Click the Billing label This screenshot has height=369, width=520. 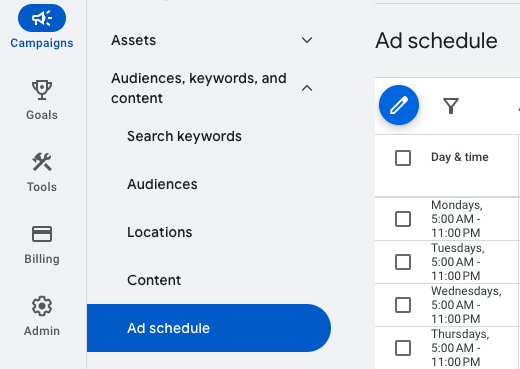click(x=42, y=259)
